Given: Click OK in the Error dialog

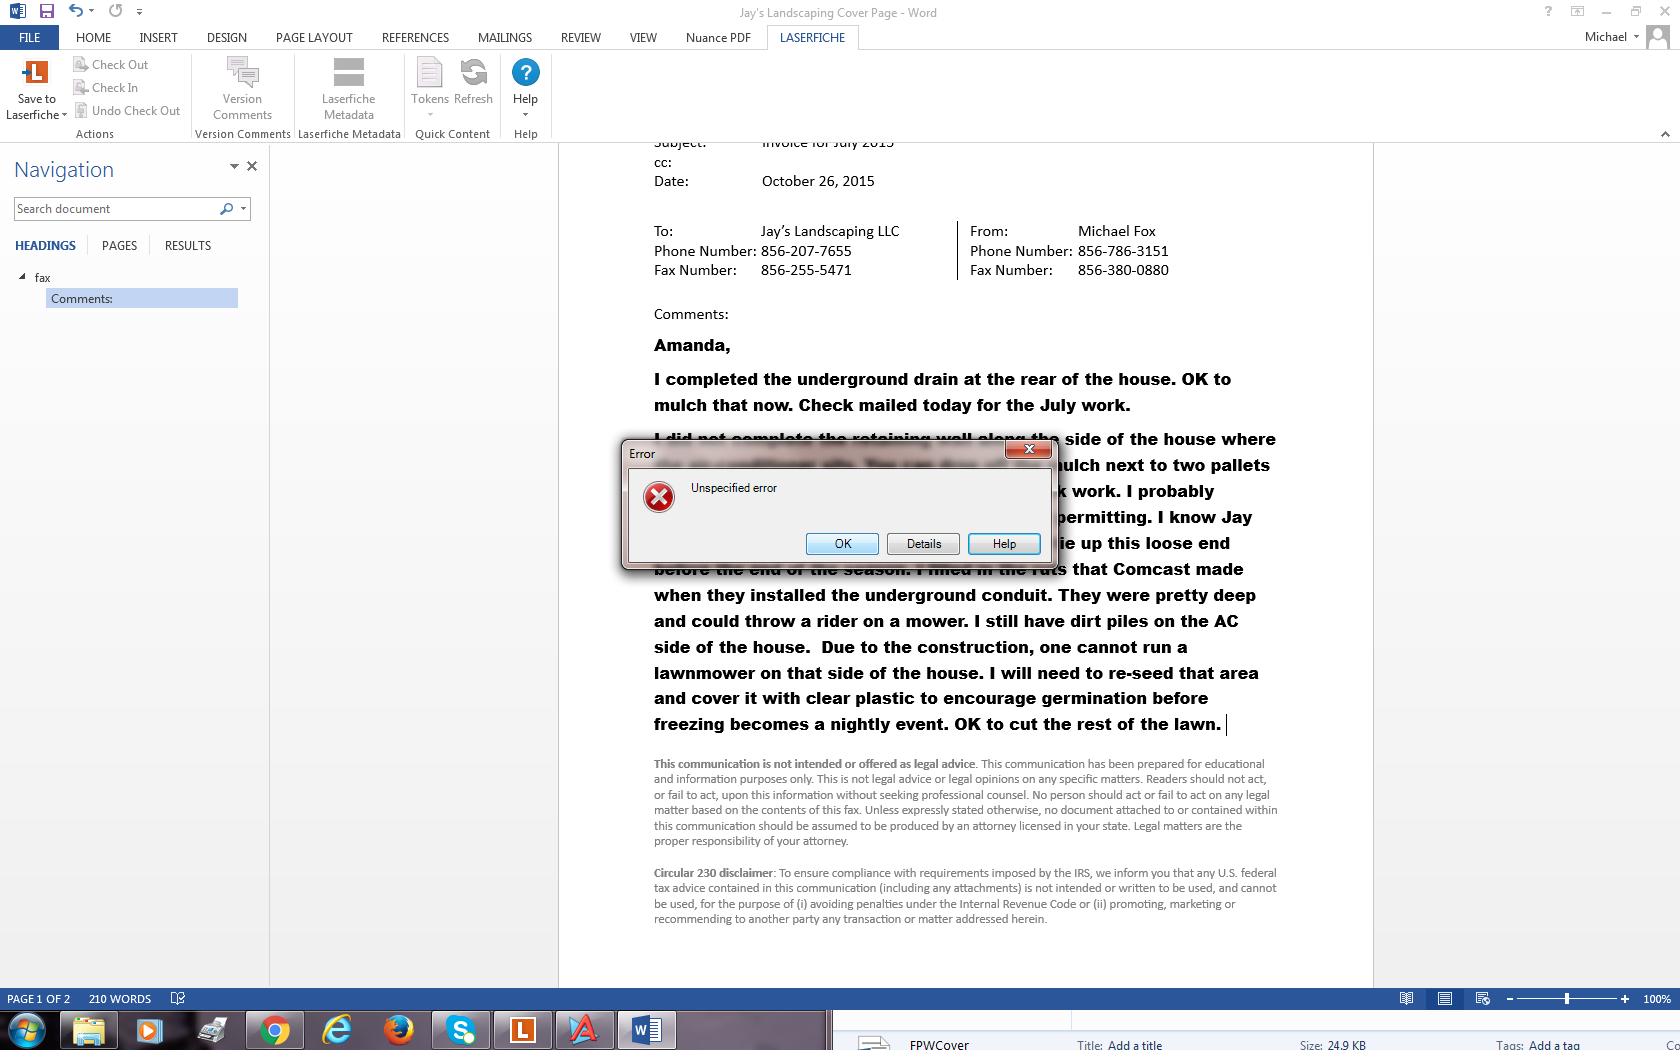Looking at the screenshot, I should point(843,544).
